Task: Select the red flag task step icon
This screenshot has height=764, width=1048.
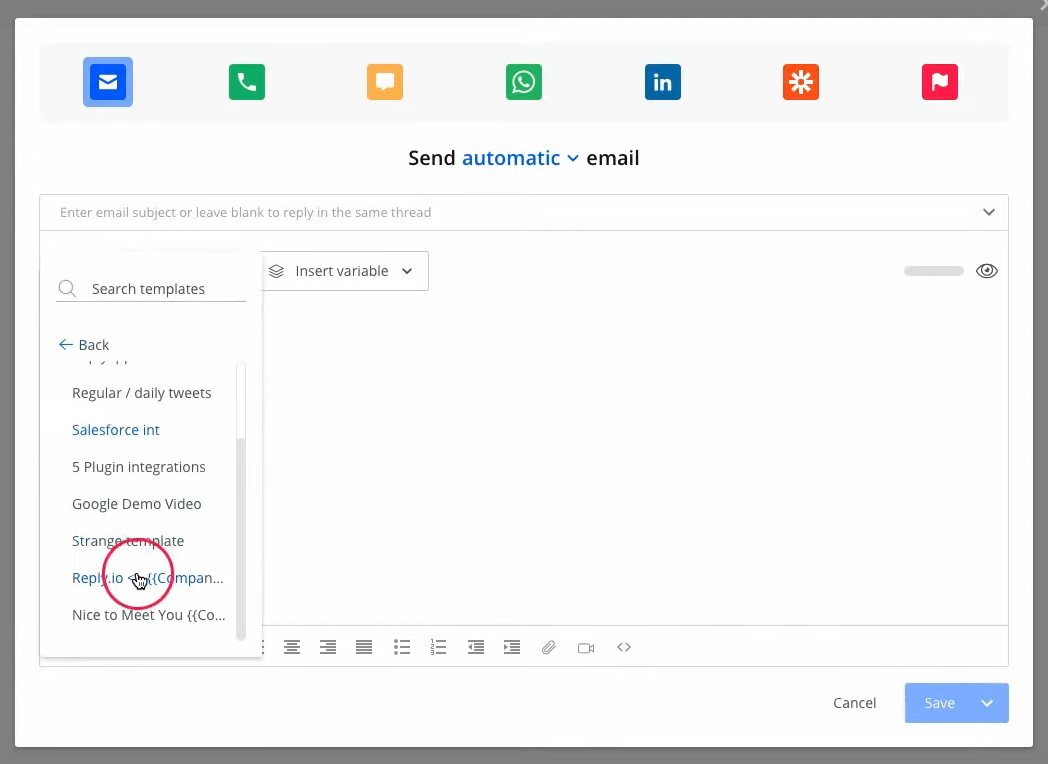Action: click(x=940, y=82)
